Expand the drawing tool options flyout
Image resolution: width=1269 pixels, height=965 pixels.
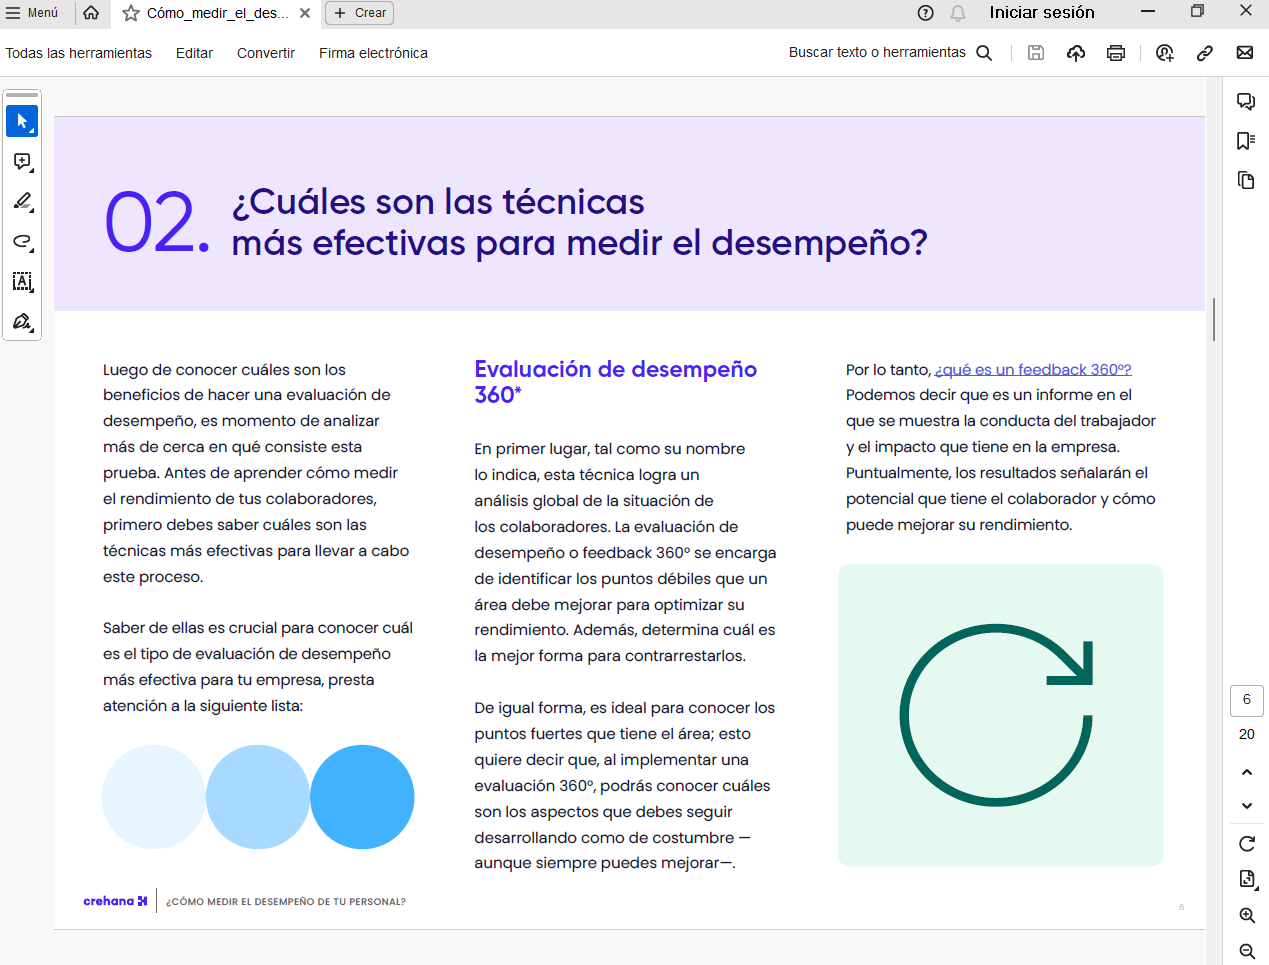tap(32, 252)
